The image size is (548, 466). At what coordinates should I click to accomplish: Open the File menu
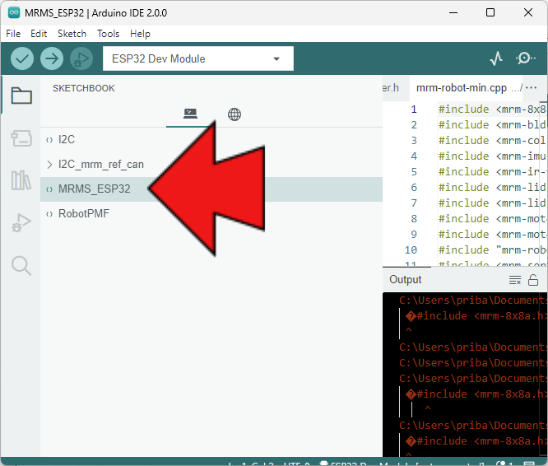[x=13, y=34]
